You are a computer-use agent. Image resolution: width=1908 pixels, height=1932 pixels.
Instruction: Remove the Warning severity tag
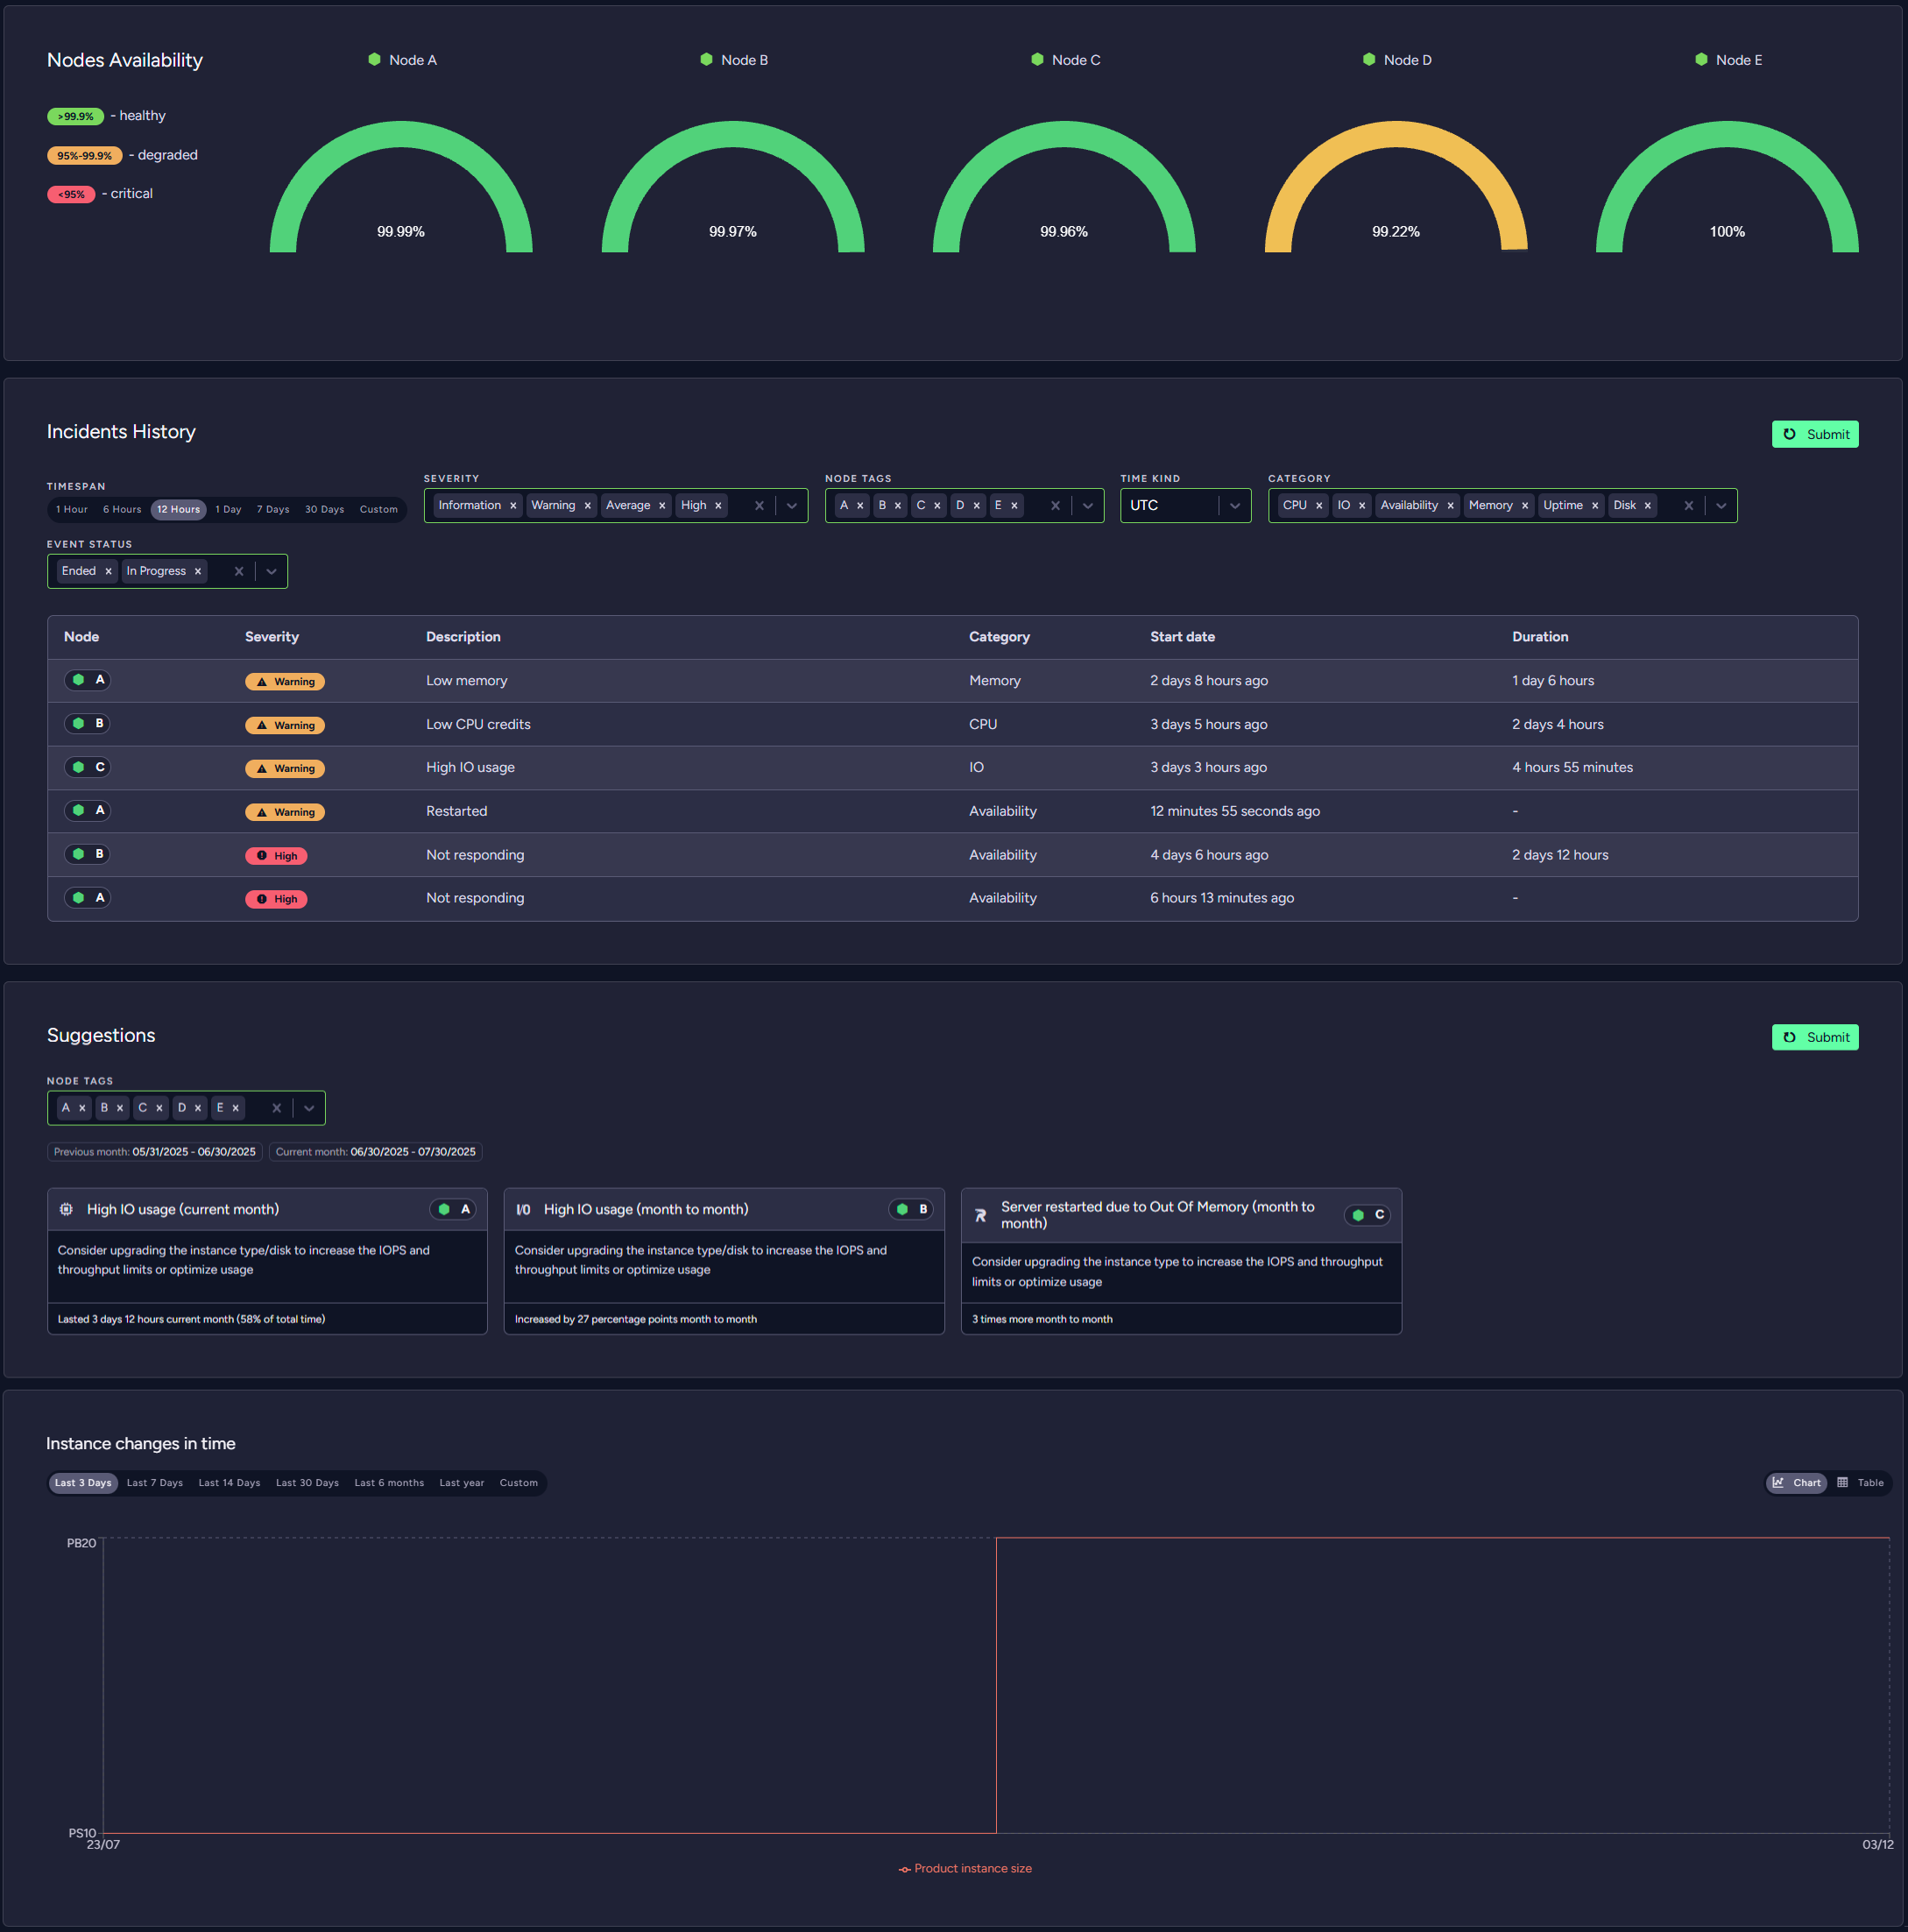click(x=587, y=506)
